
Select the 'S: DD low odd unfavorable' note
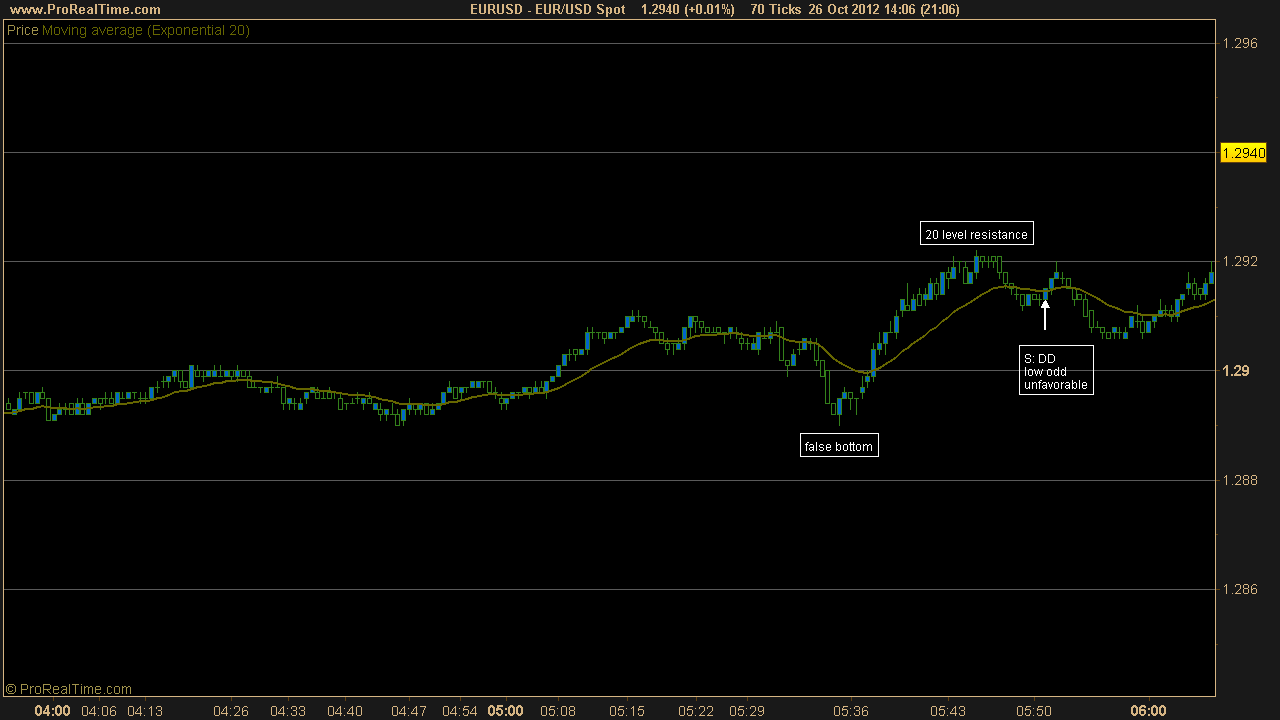click(x=1056, y=371)
